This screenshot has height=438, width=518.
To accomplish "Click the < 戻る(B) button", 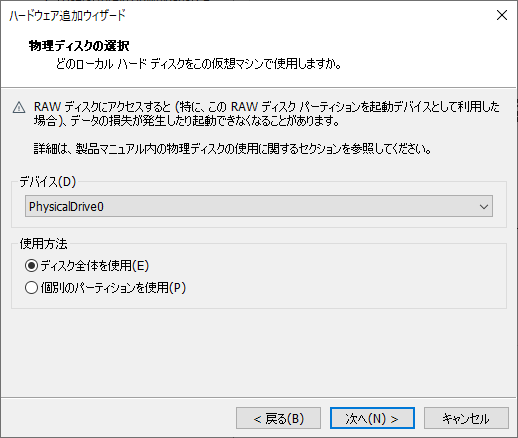I will tap(278, 418).
